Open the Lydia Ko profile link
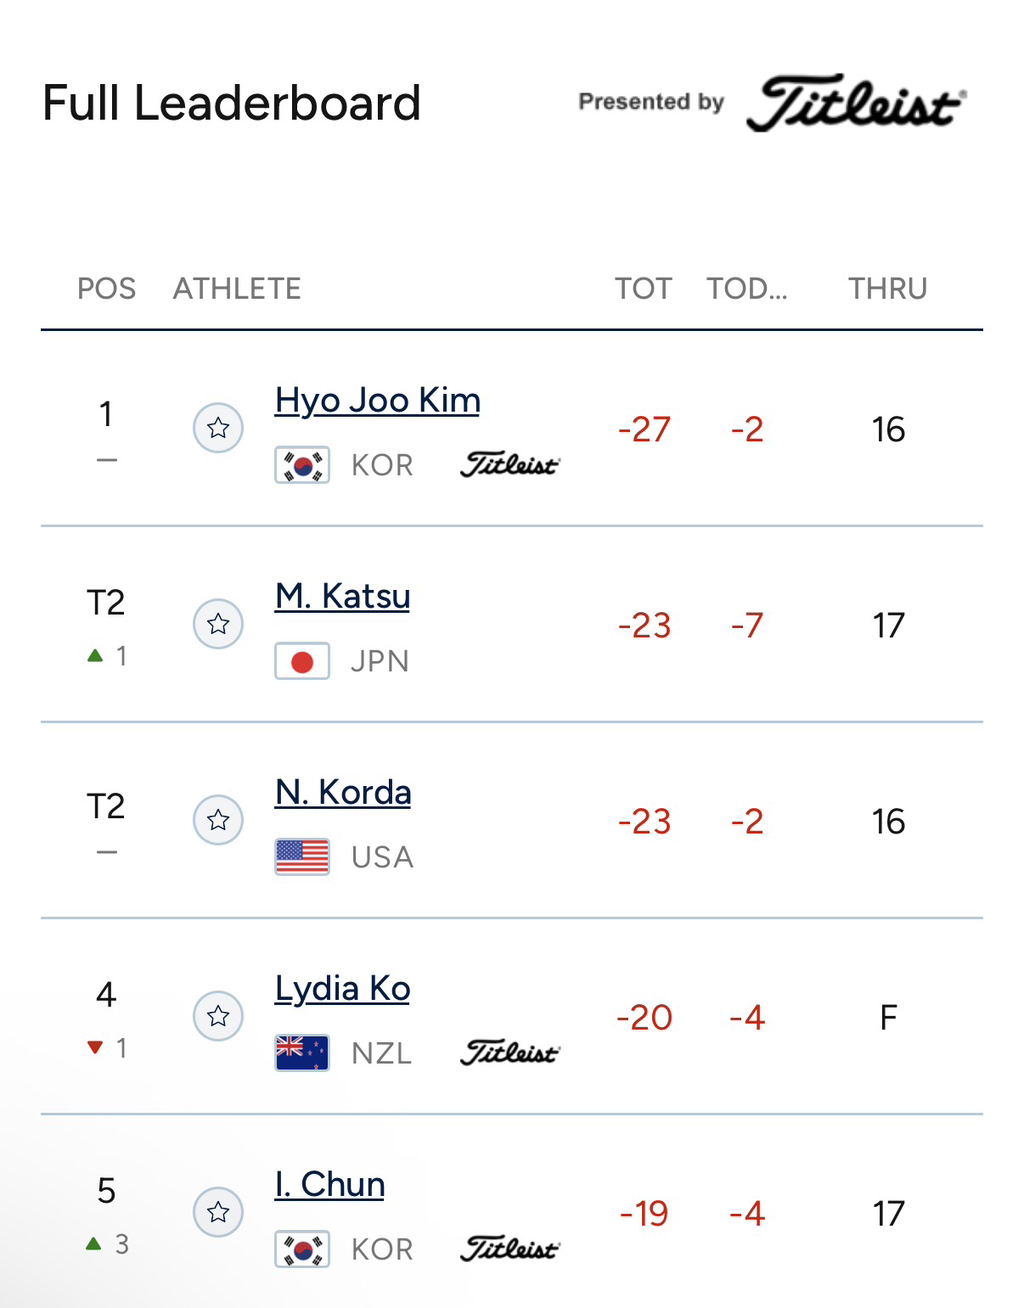1024x1308 pixels. [x=343, y=988]
